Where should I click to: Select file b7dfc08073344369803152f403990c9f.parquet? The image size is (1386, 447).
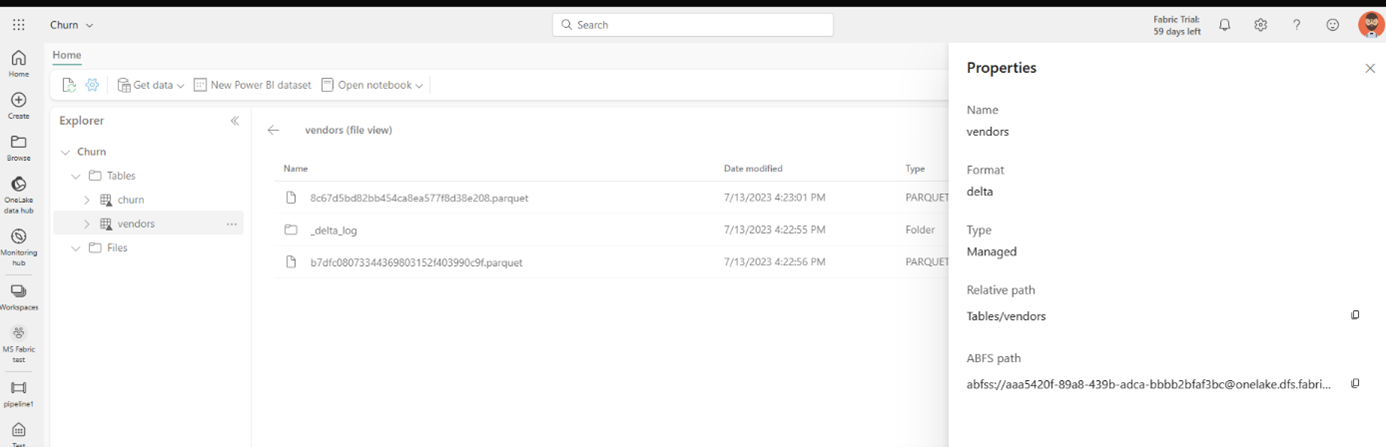tap(416, 262)
